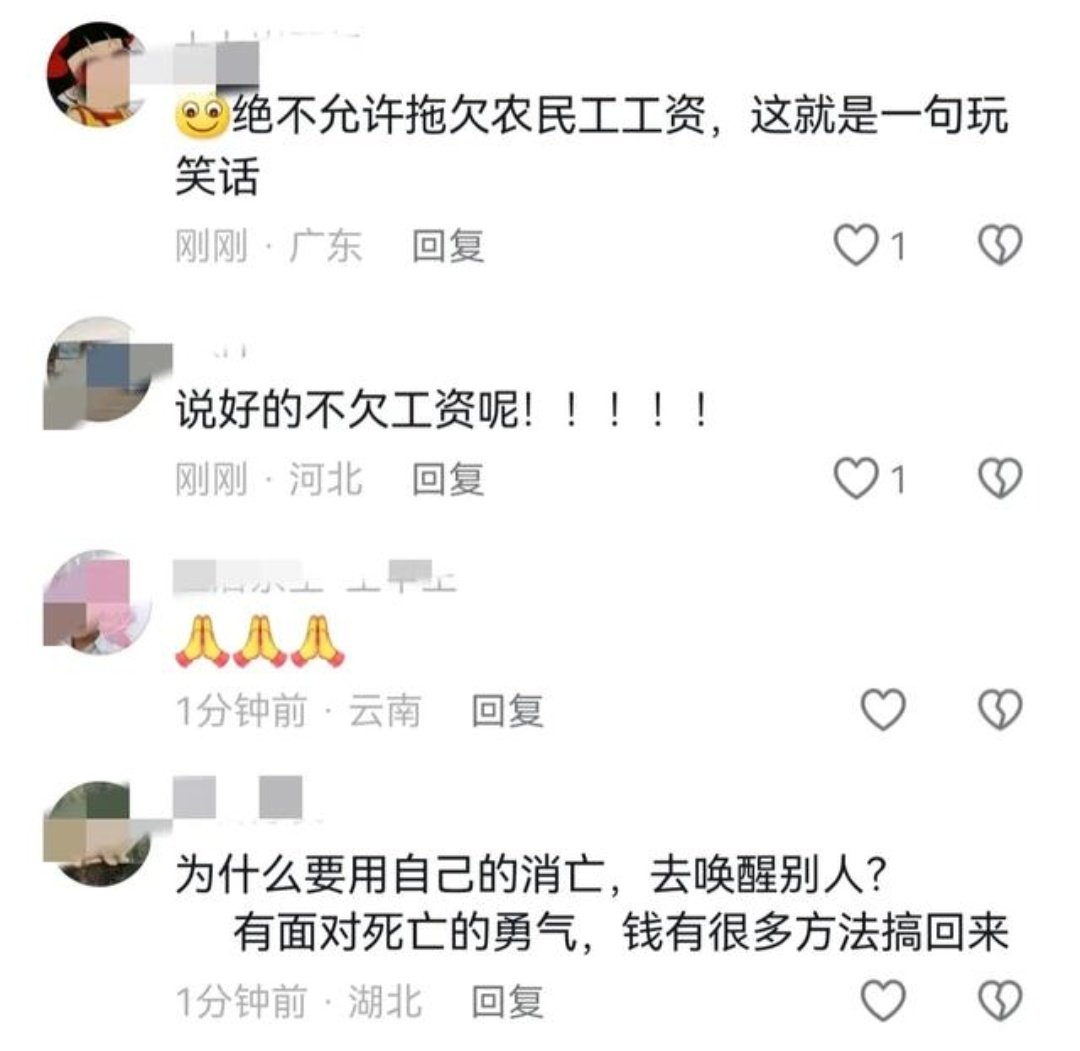Screen dimensions: 1080x1051
Task: Reply to the Hubei commenter
Action: [507, 1001]
